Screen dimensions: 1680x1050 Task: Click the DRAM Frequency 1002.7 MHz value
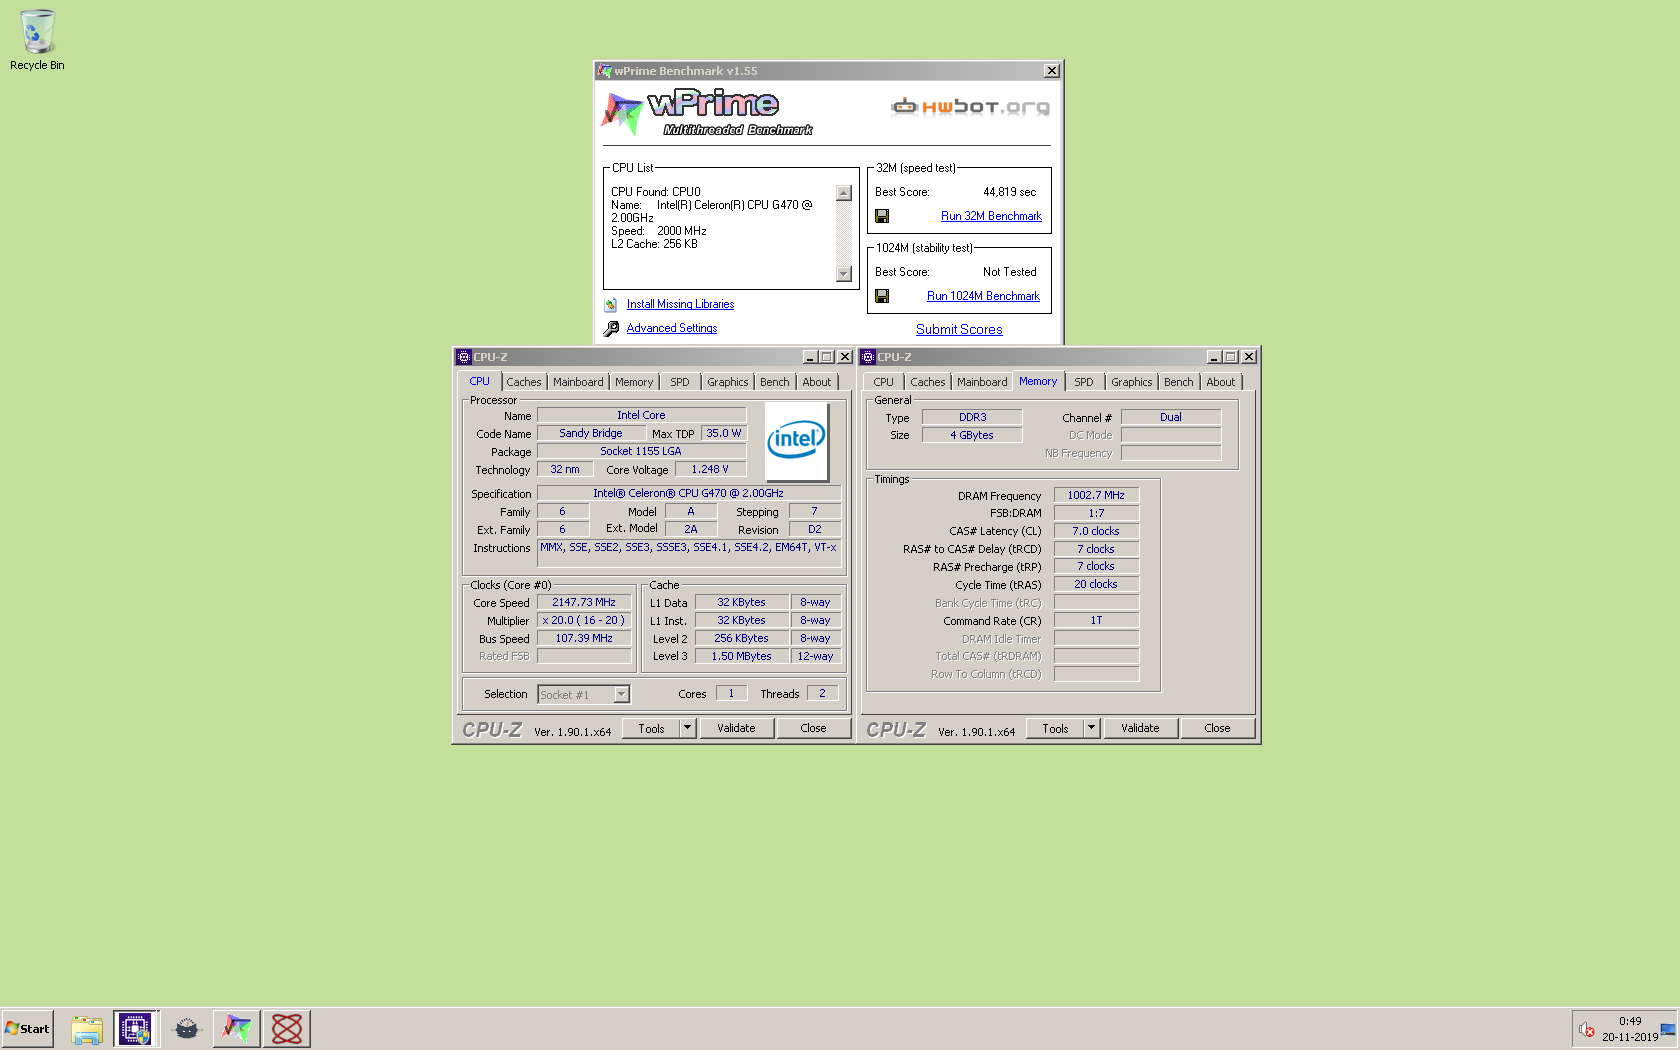[1096, 495]
